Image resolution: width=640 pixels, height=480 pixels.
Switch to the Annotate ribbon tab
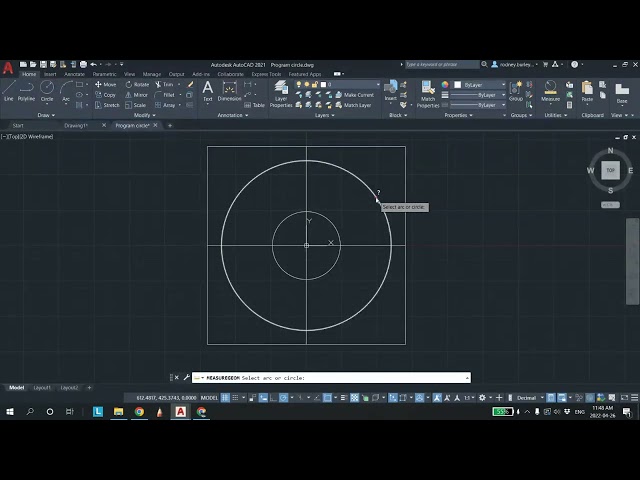[x=74, y=74]
